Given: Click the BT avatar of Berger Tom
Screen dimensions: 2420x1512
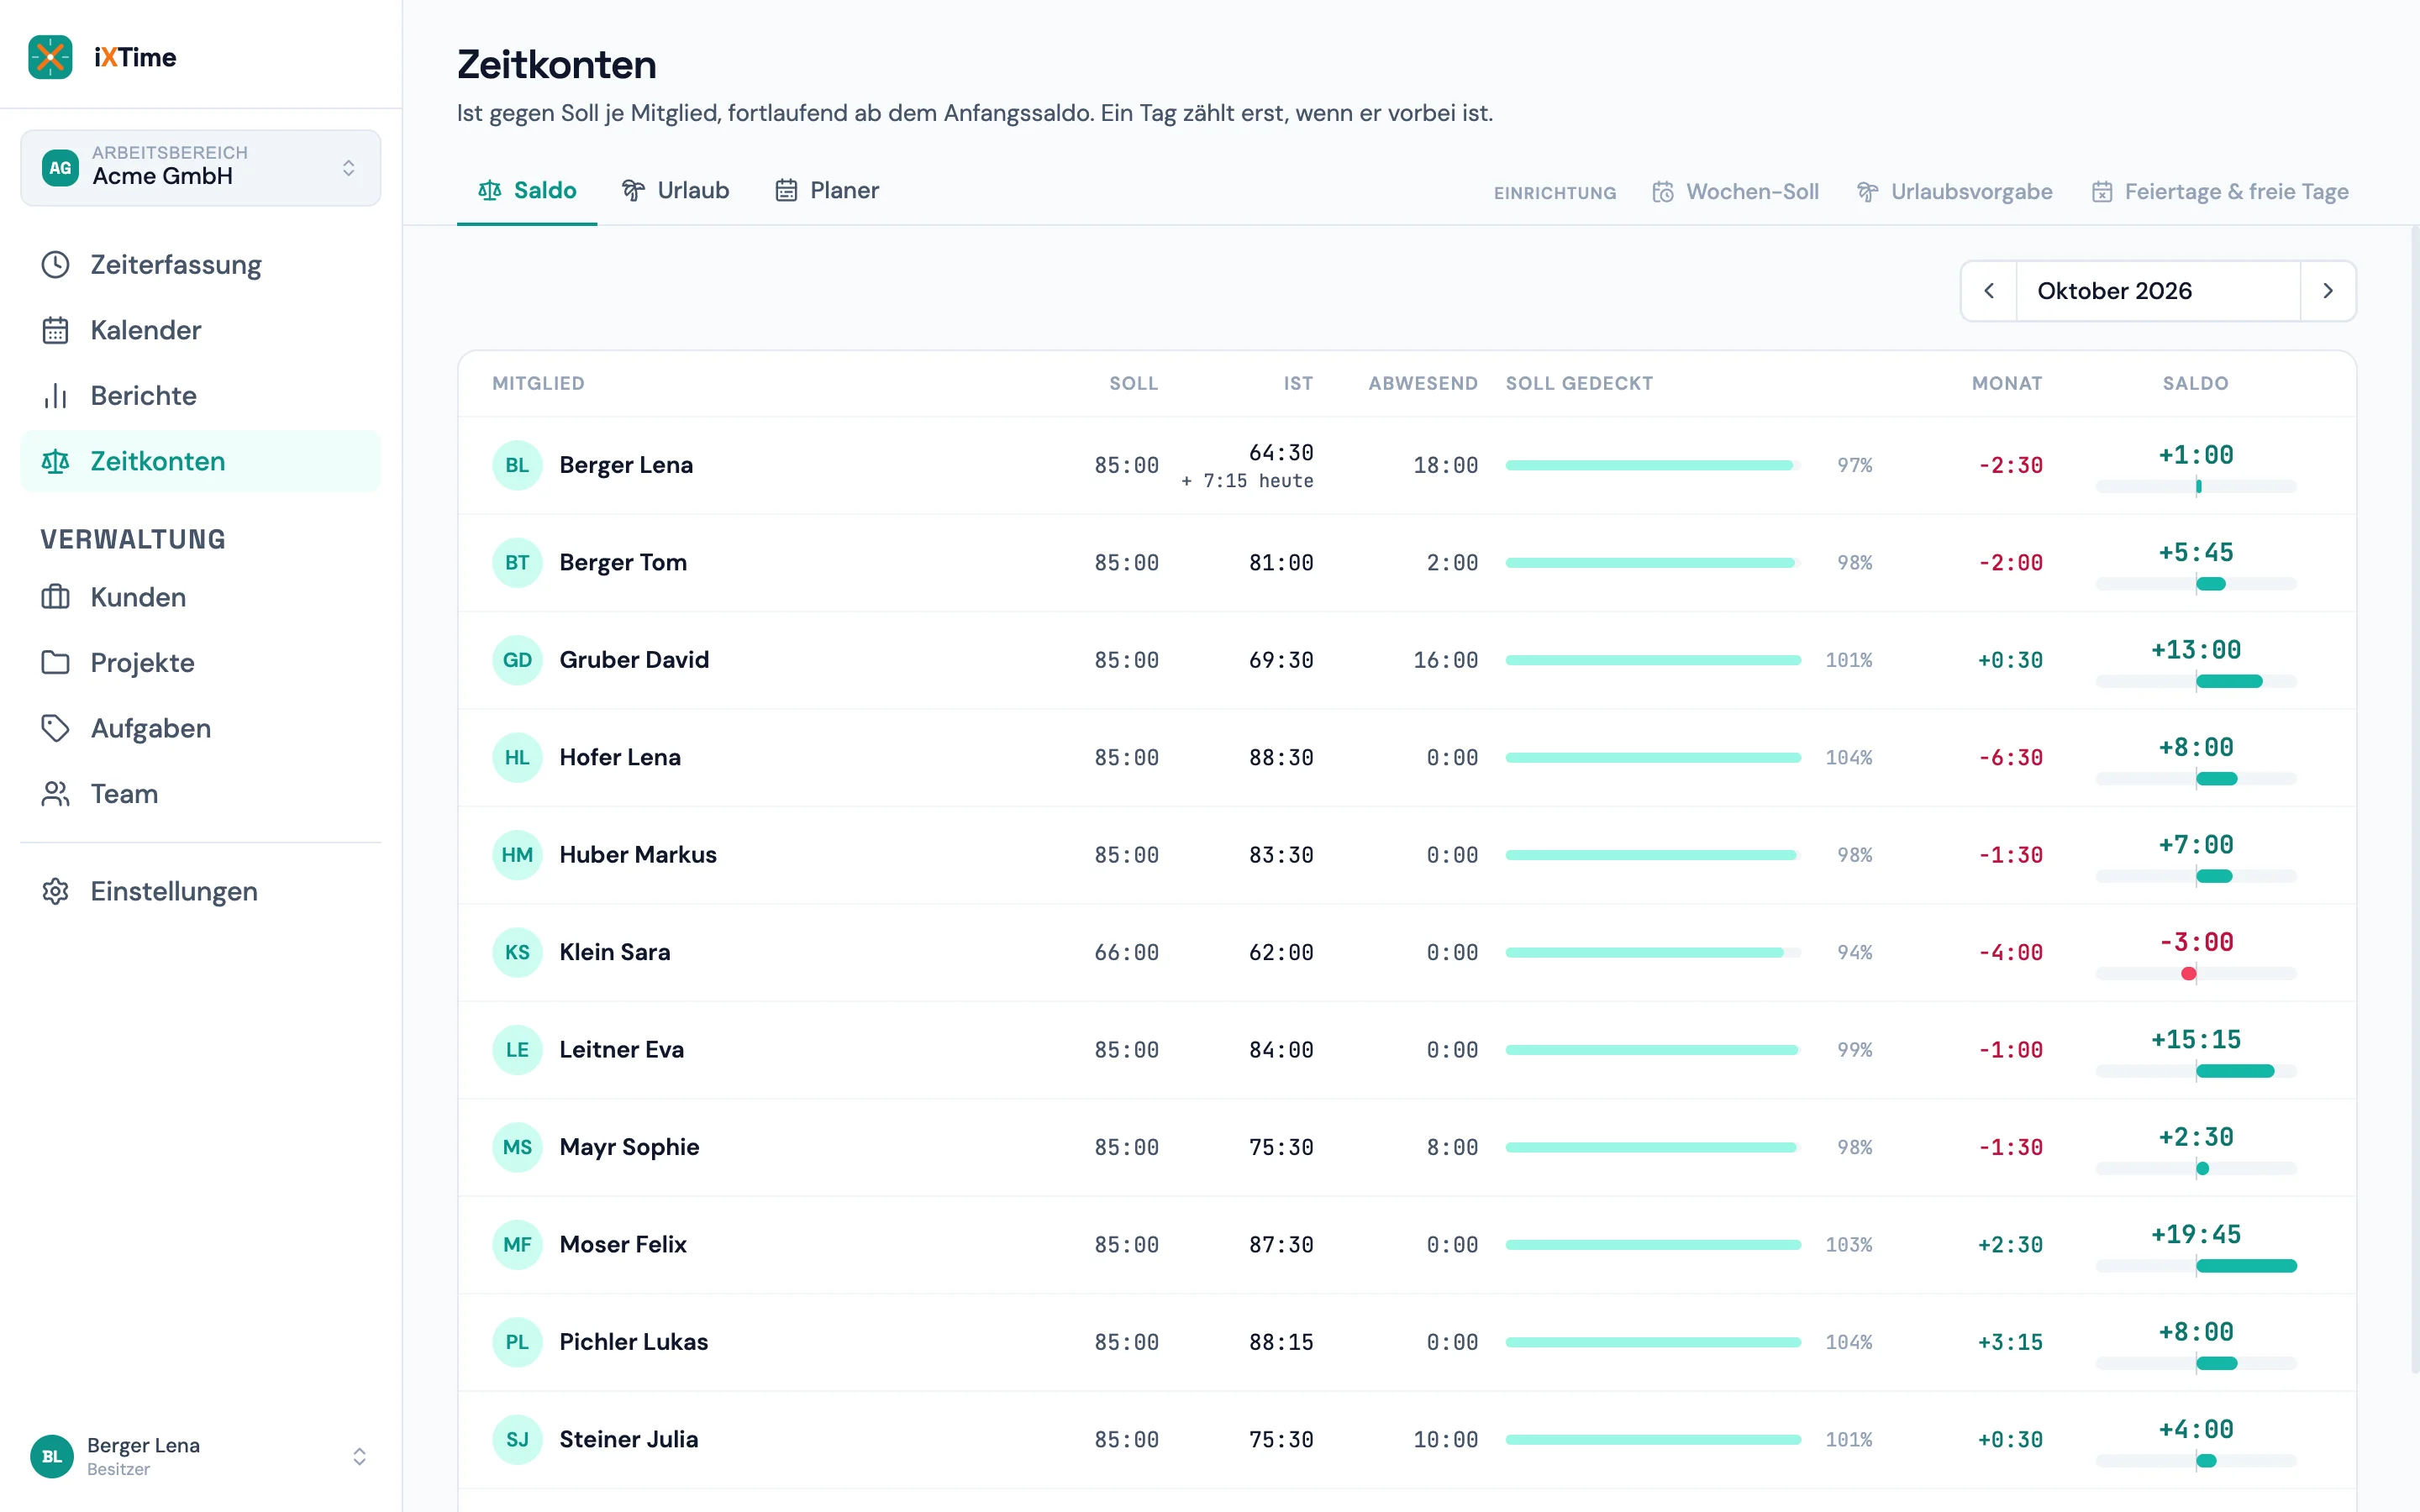Looking at the screenshot, I should point(517,563).
